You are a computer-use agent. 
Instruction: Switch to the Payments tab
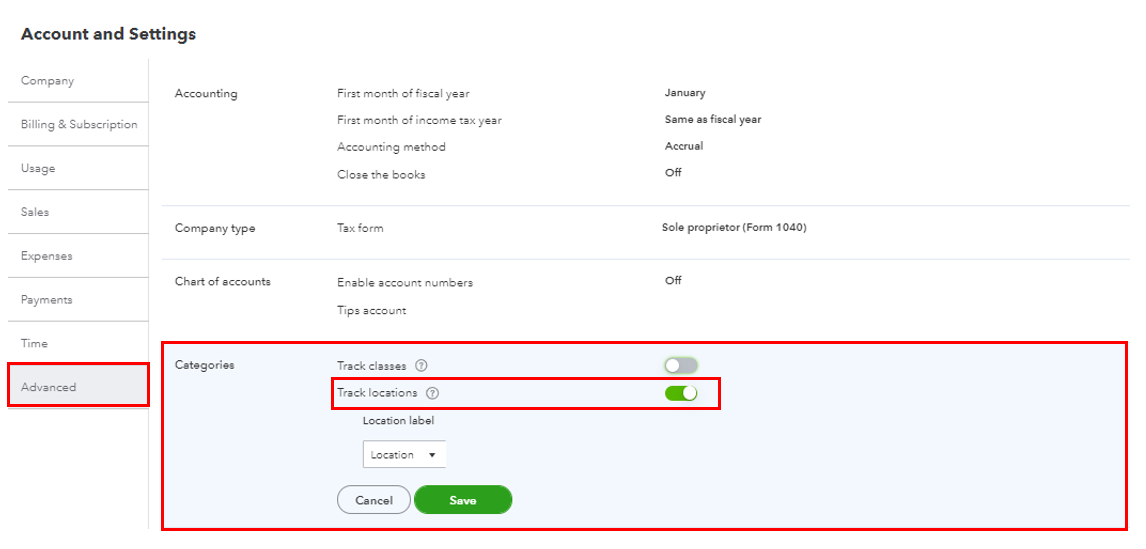tap(47, 300)
